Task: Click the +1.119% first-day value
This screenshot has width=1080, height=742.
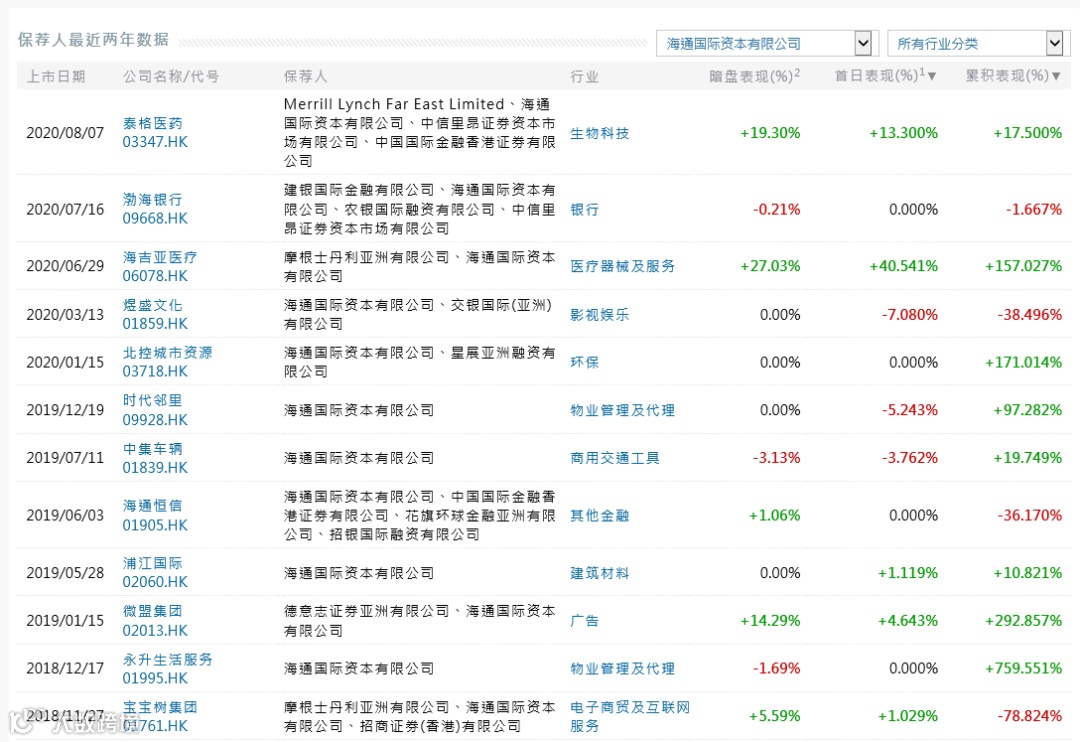Action: [907, 573]
